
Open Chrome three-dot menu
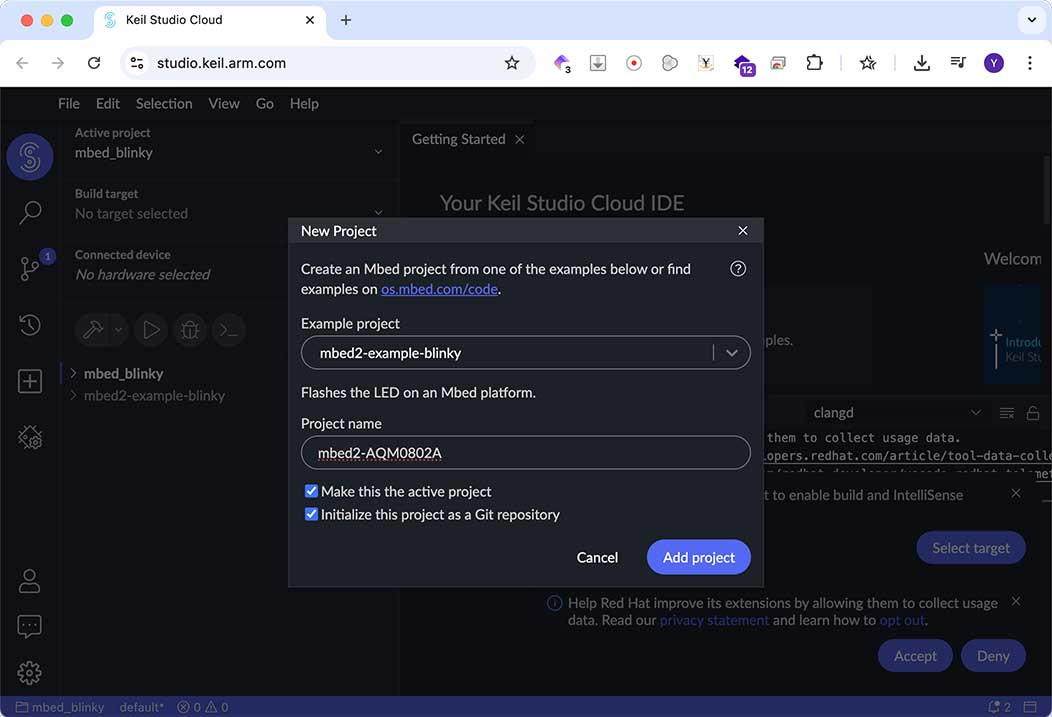coord(1029,63)
